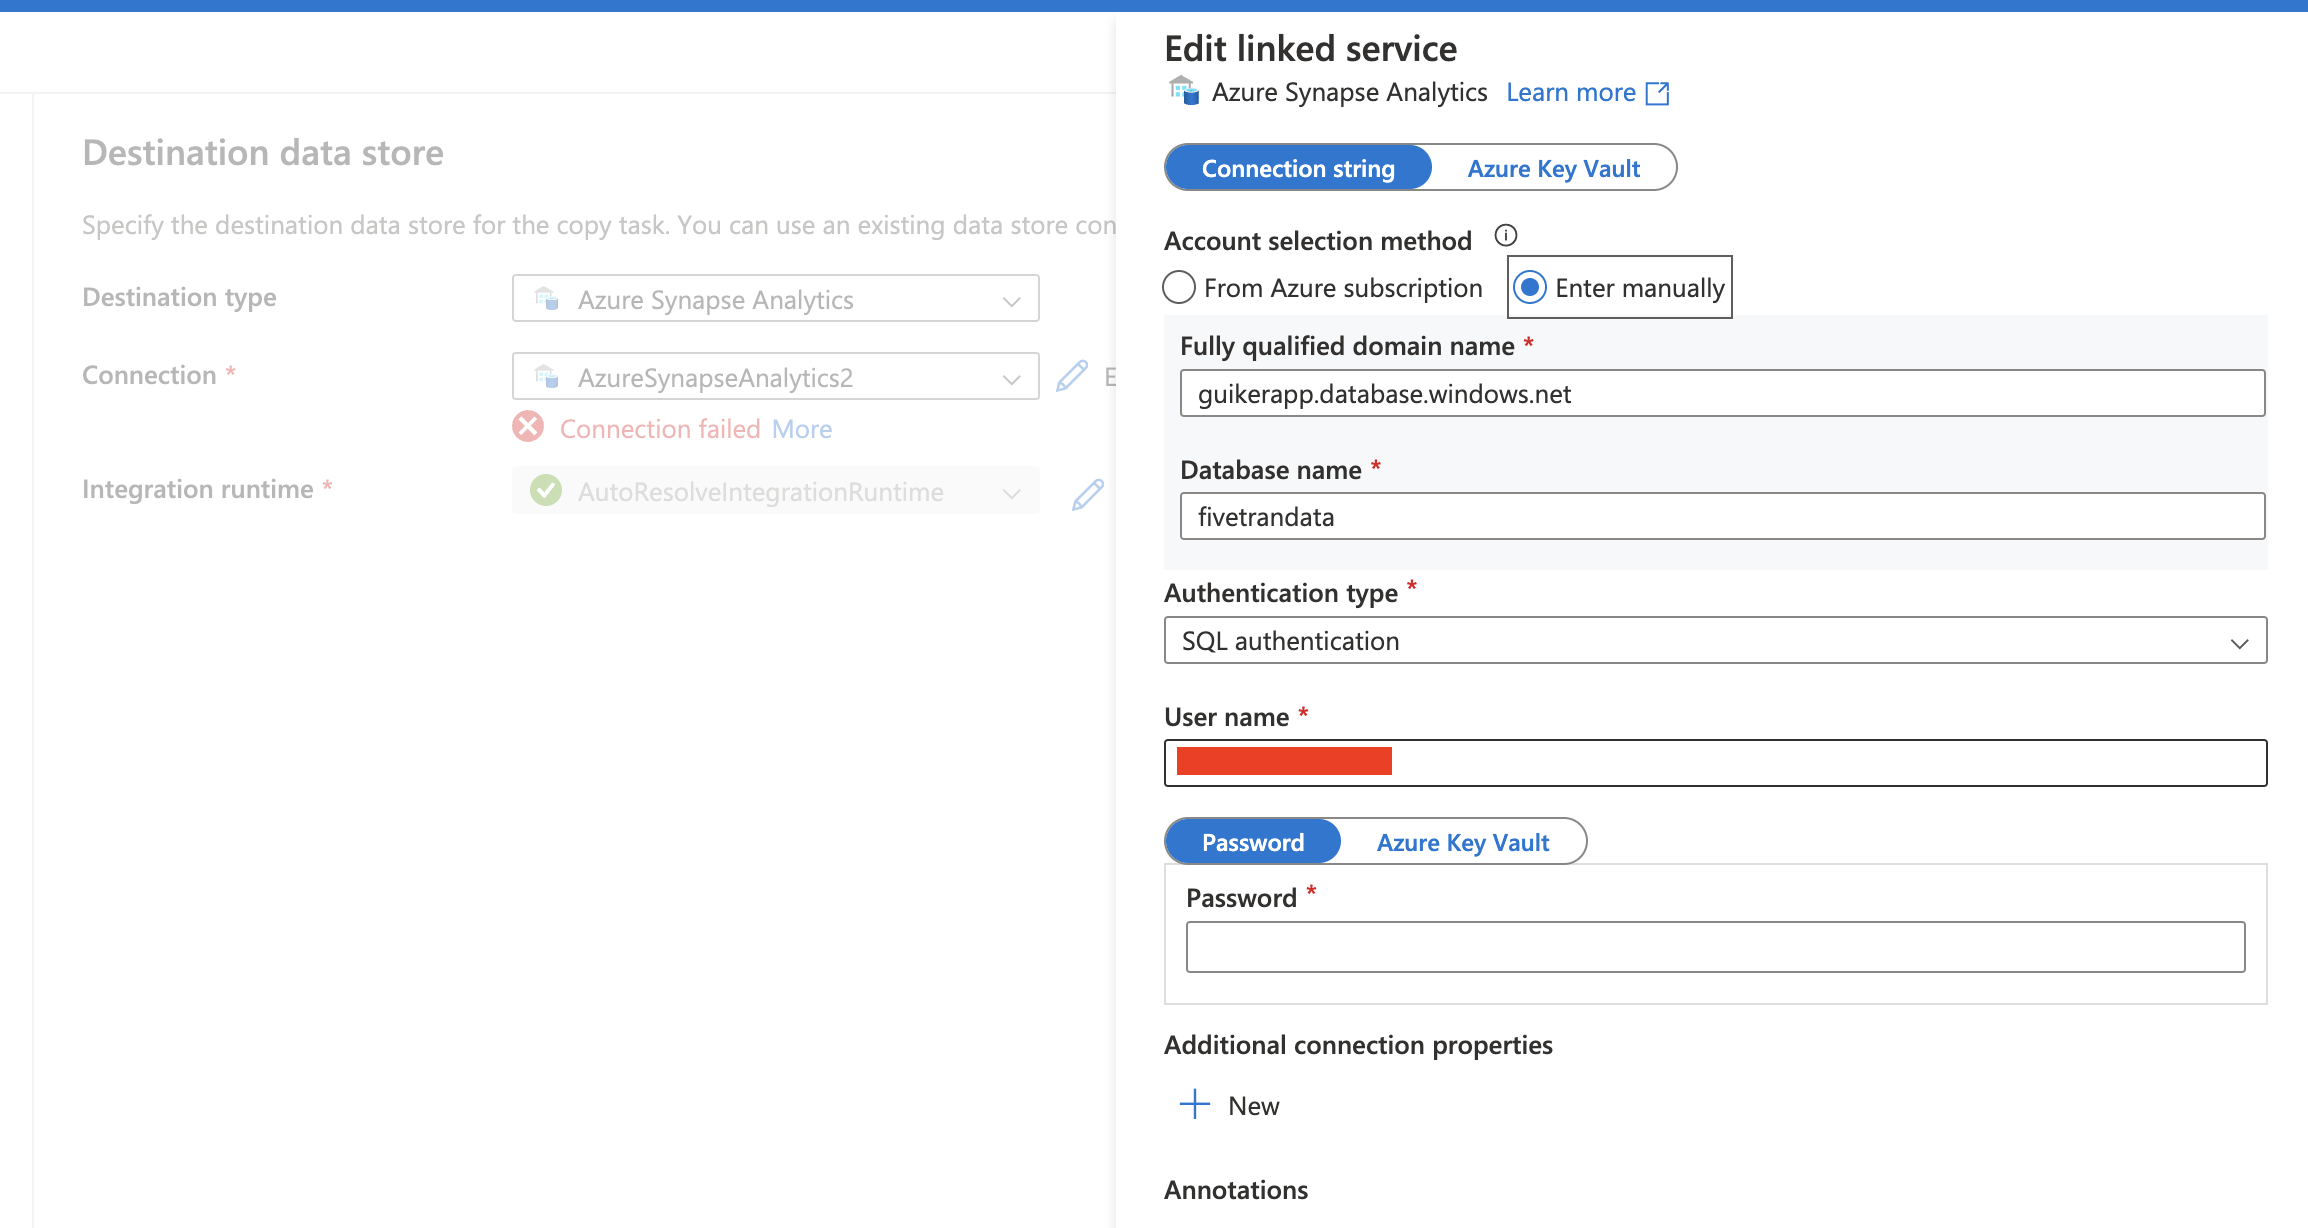Click the red Connection failed error icon
The width and height of the screenshot is (2308, 1228).
coord(528,427)
